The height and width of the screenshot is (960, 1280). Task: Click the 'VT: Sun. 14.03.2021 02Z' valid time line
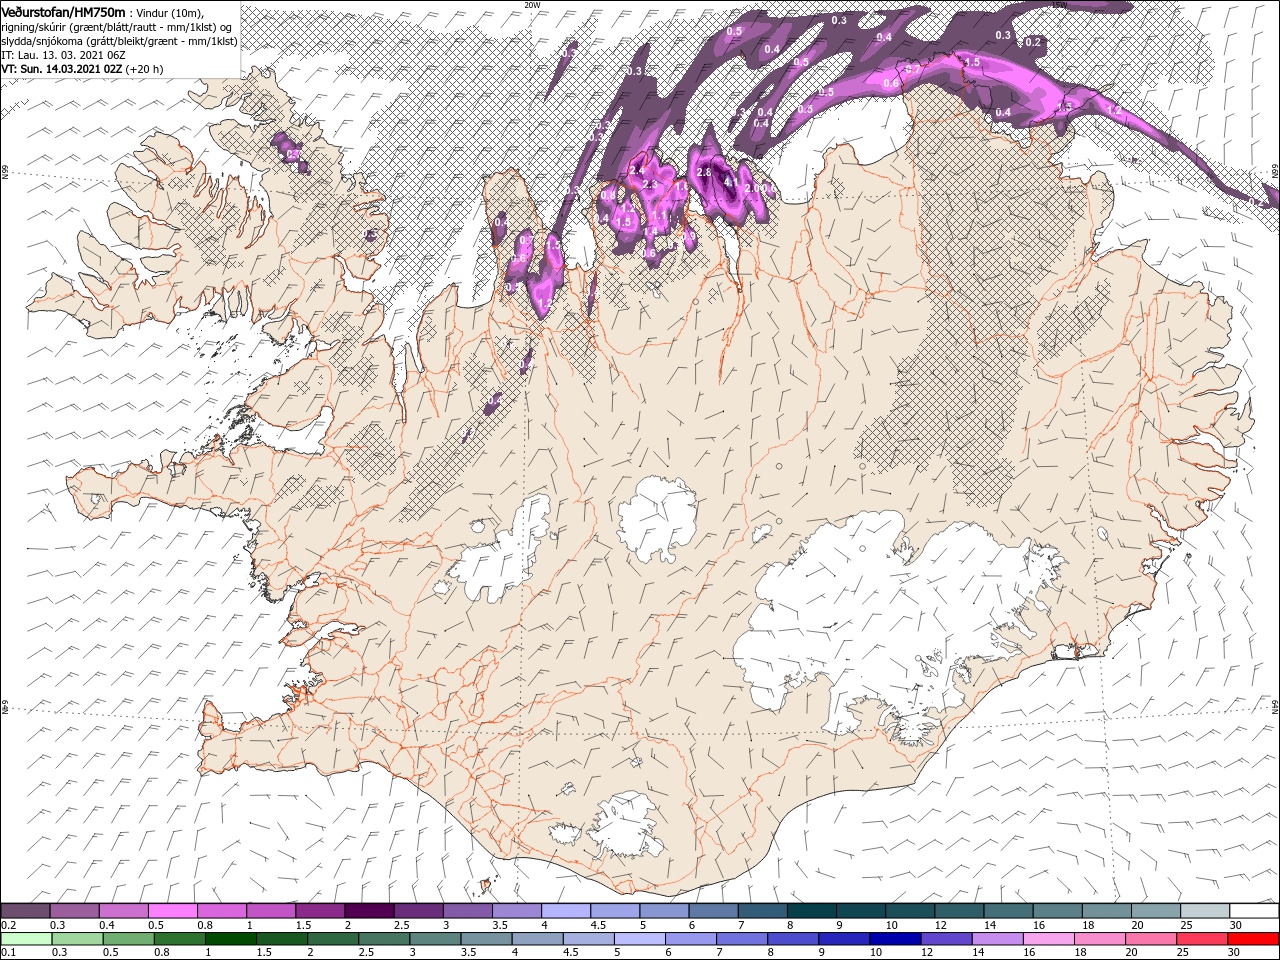coord(61,69)
